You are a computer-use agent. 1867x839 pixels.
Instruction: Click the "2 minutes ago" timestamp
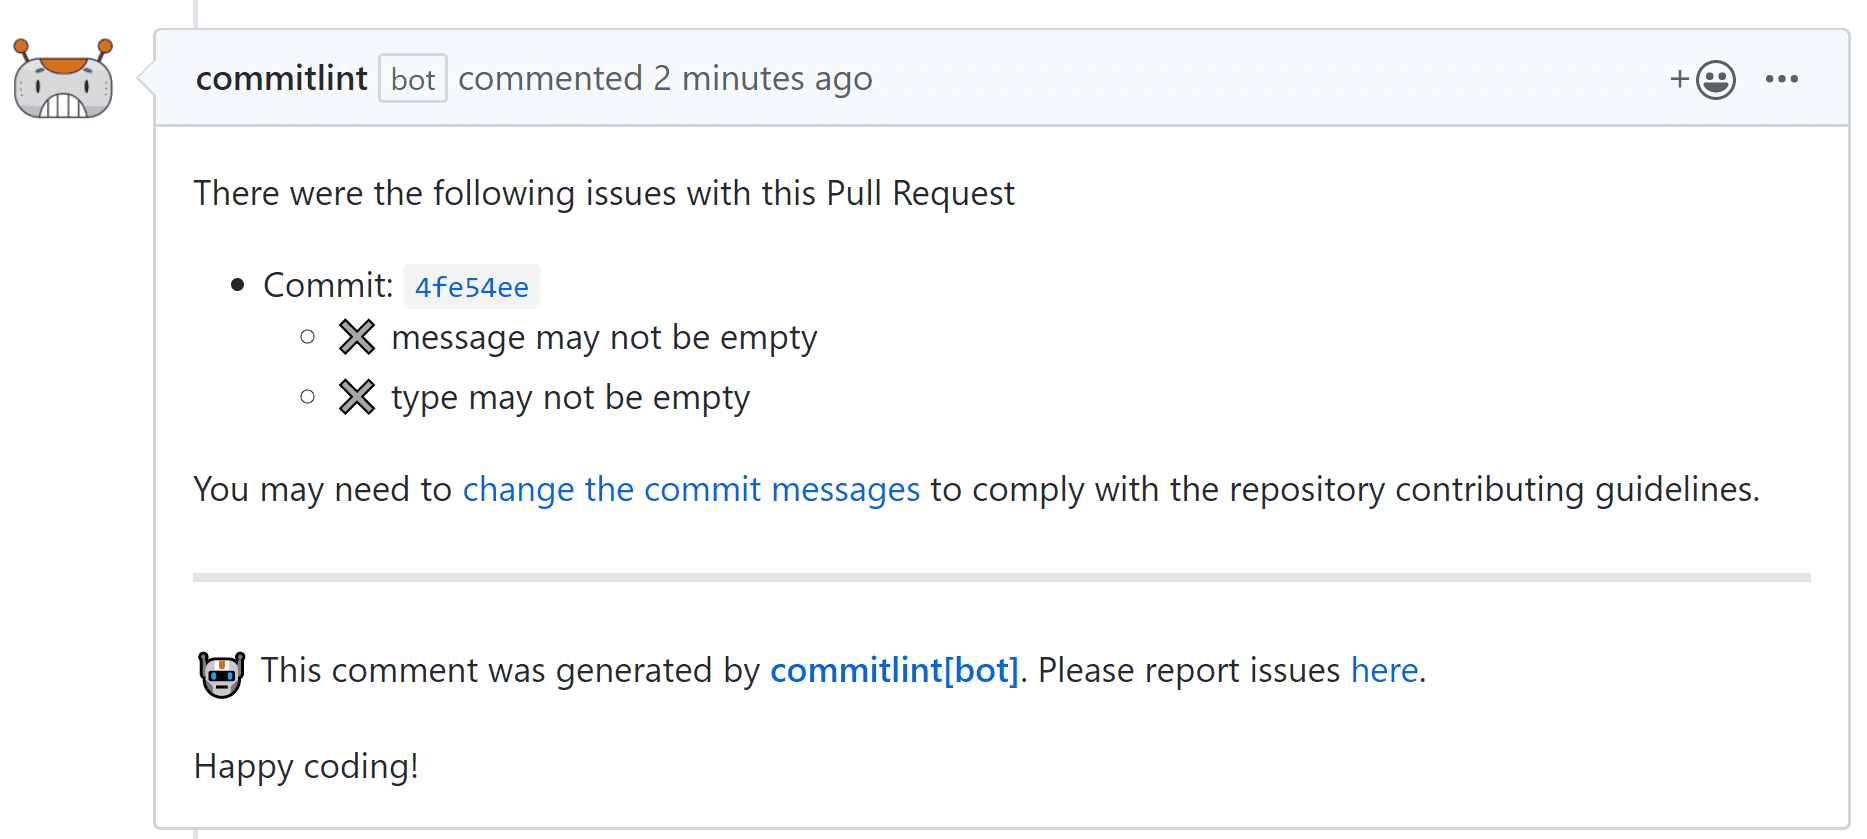pos(762,78)
